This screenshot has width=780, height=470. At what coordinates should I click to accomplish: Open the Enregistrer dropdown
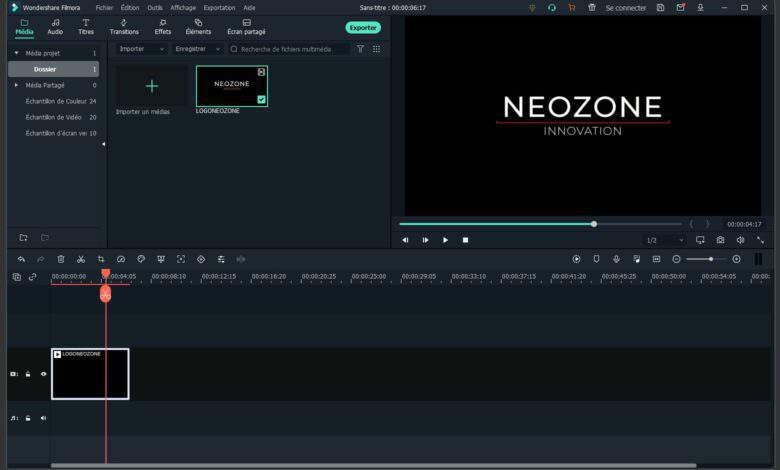(197, 49)
